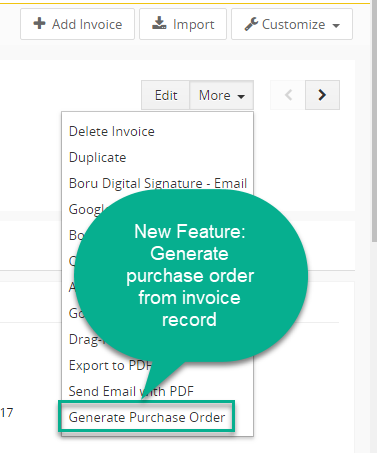The image size is (377, 453).
Task: Click the plus icon on Add Invoice
Action: point(39,23)
